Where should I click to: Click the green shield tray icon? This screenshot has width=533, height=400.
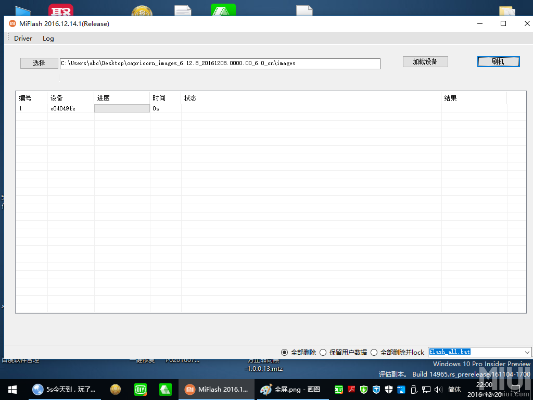(x=364, y=389)
